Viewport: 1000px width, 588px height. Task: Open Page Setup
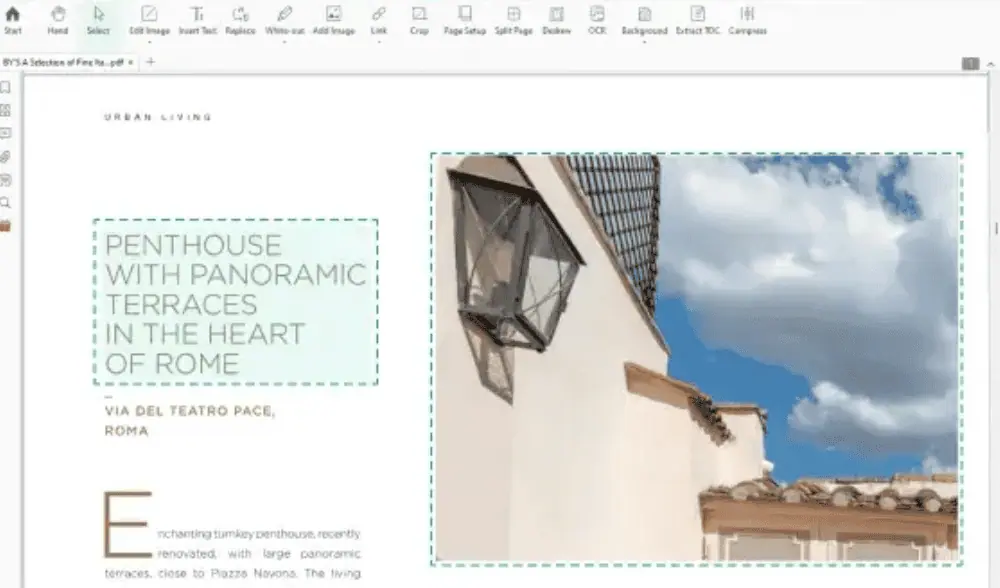465,19
